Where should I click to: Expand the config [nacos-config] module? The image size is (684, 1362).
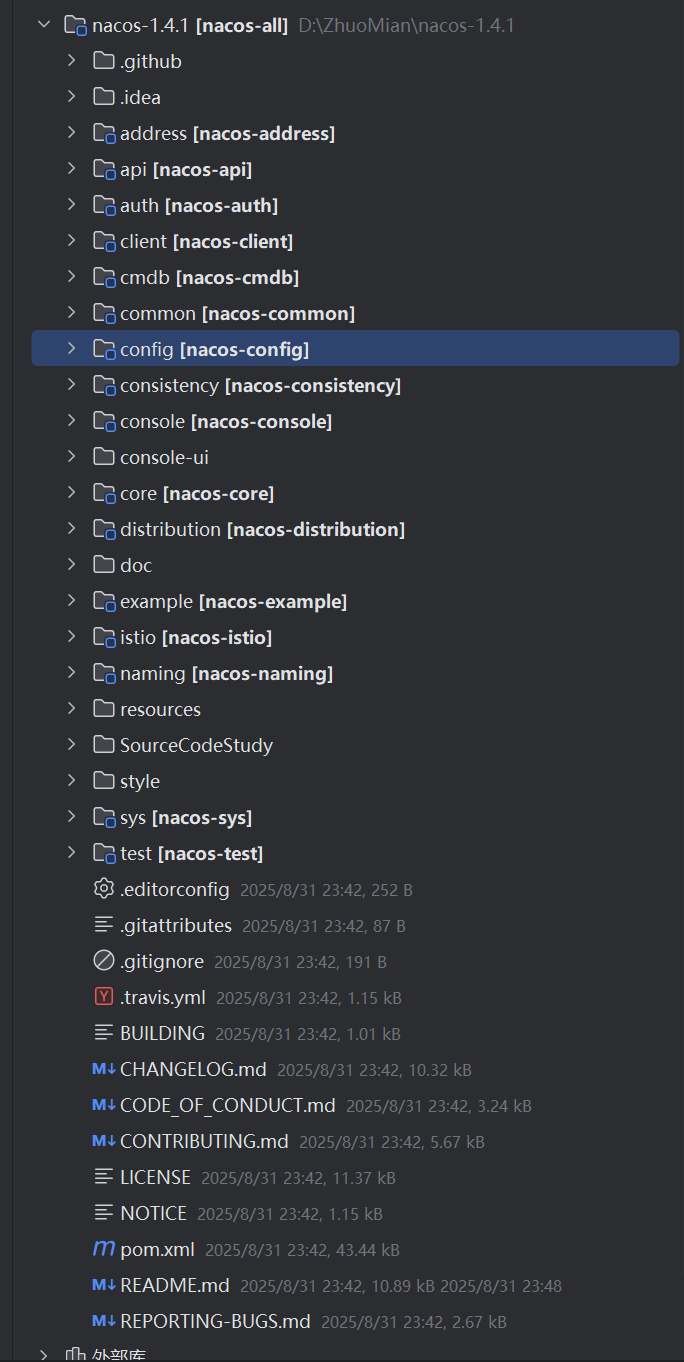coord(71,349)
